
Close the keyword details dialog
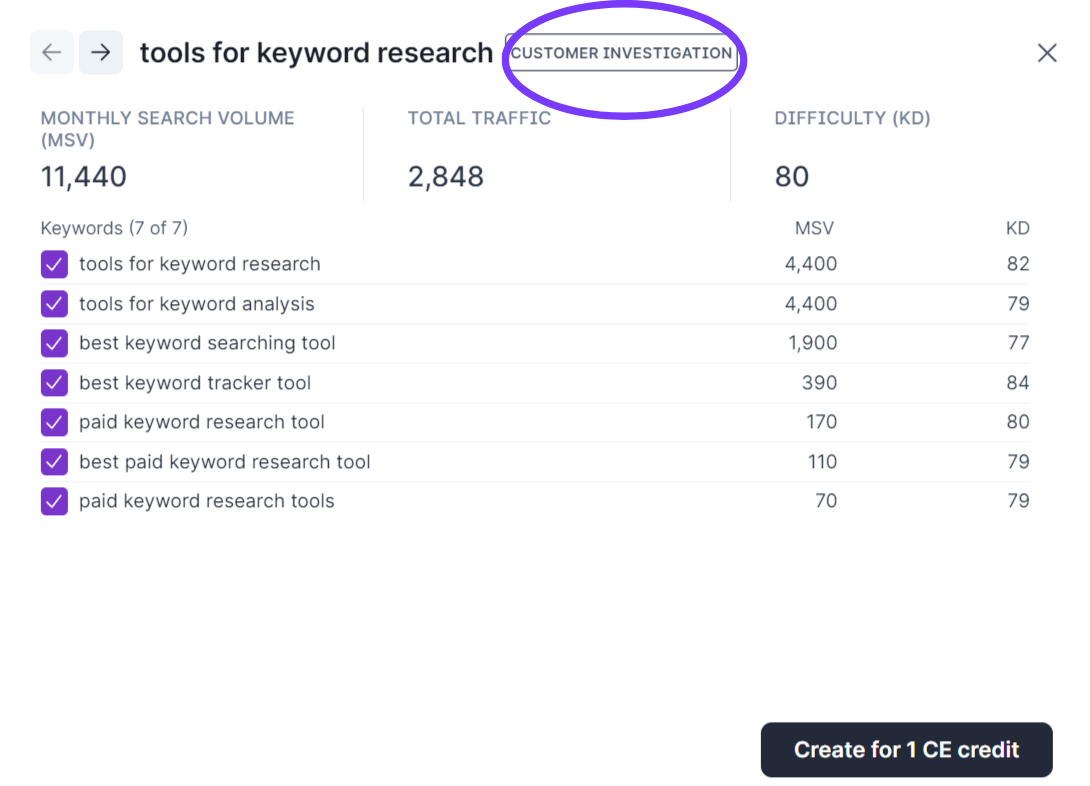1046,53
